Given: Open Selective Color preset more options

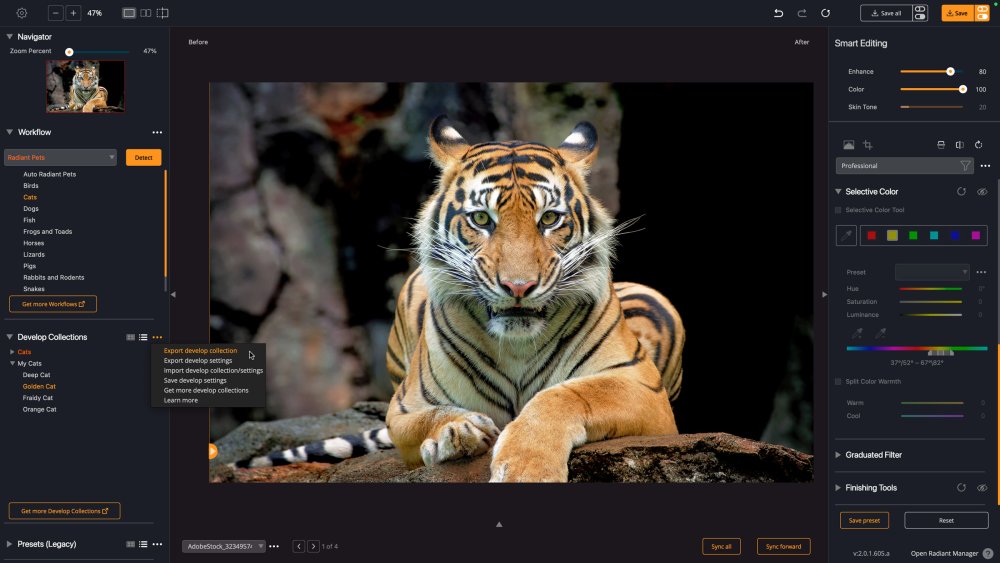Looking at the screenshot, I should click(982, 272).
